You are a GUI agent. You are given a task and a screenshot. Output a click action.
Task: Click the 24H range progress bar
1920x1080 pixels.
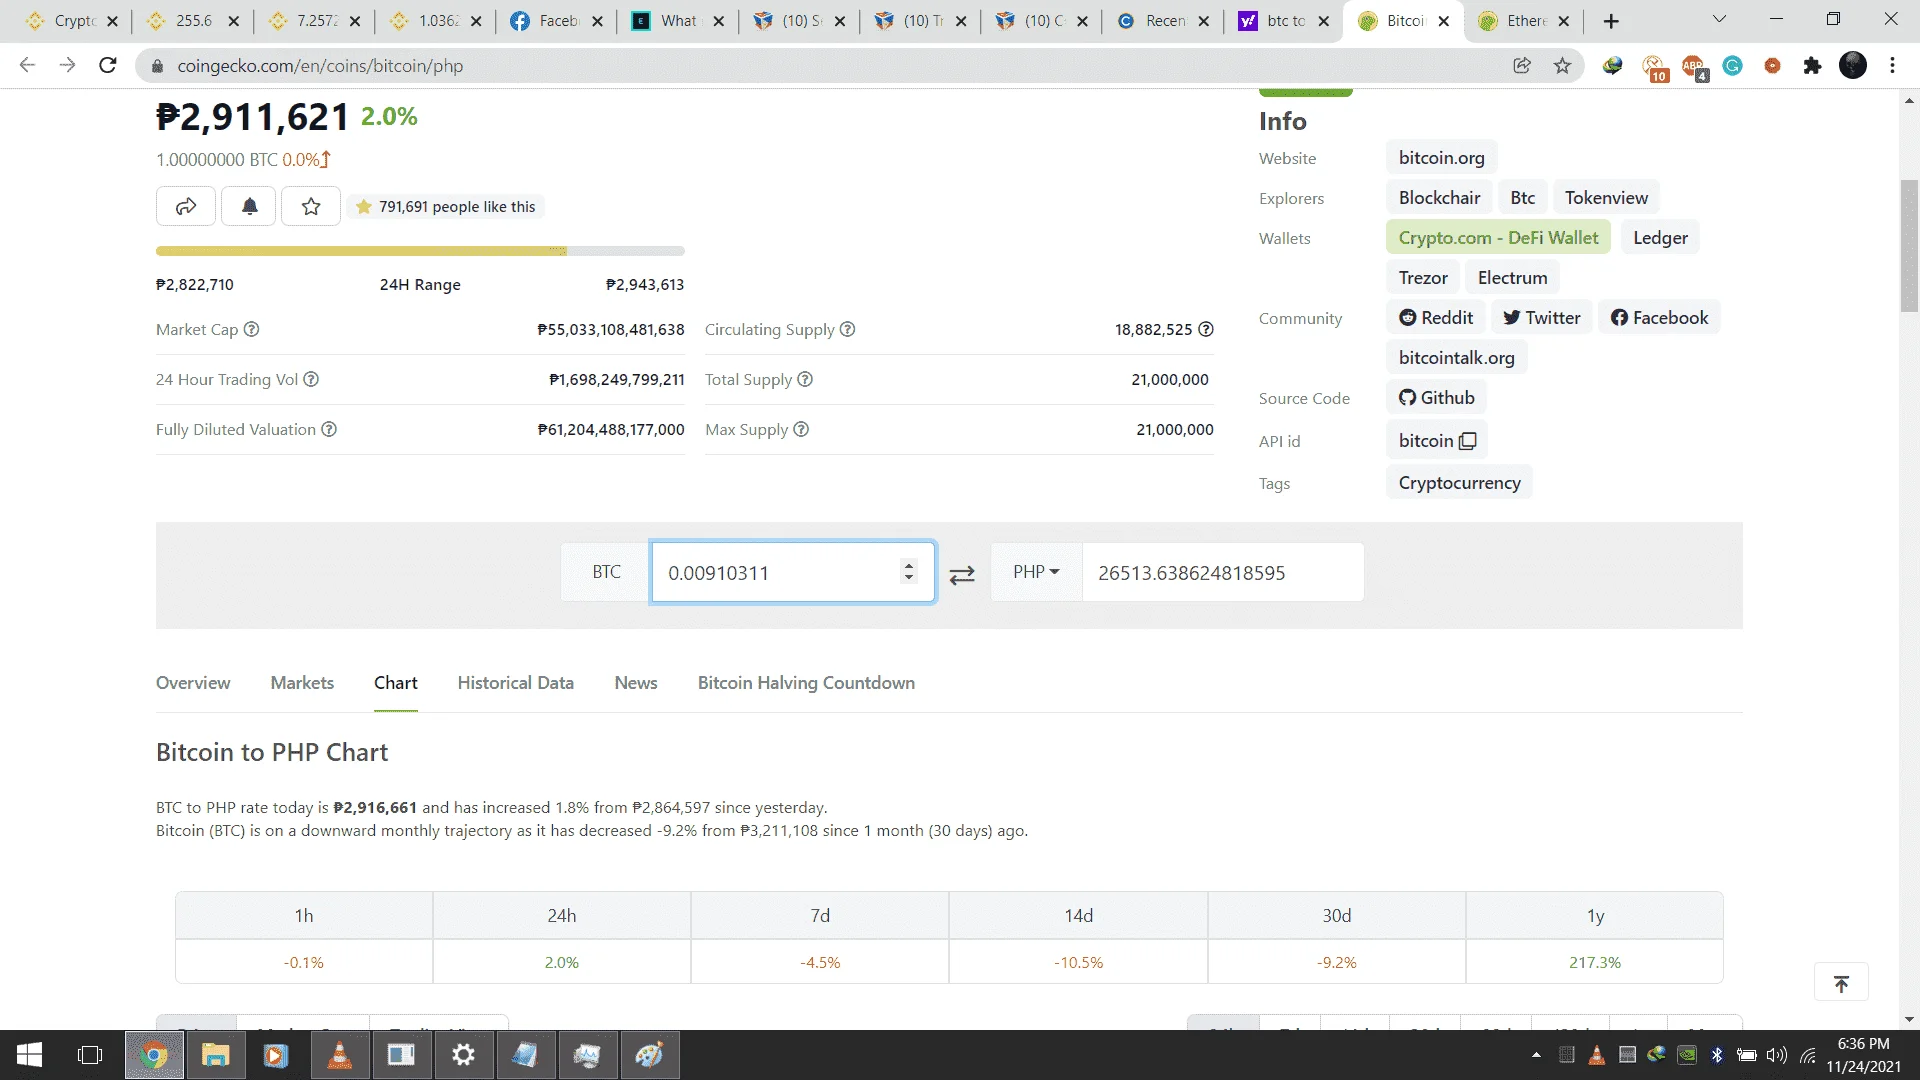[x=420, y=251]
